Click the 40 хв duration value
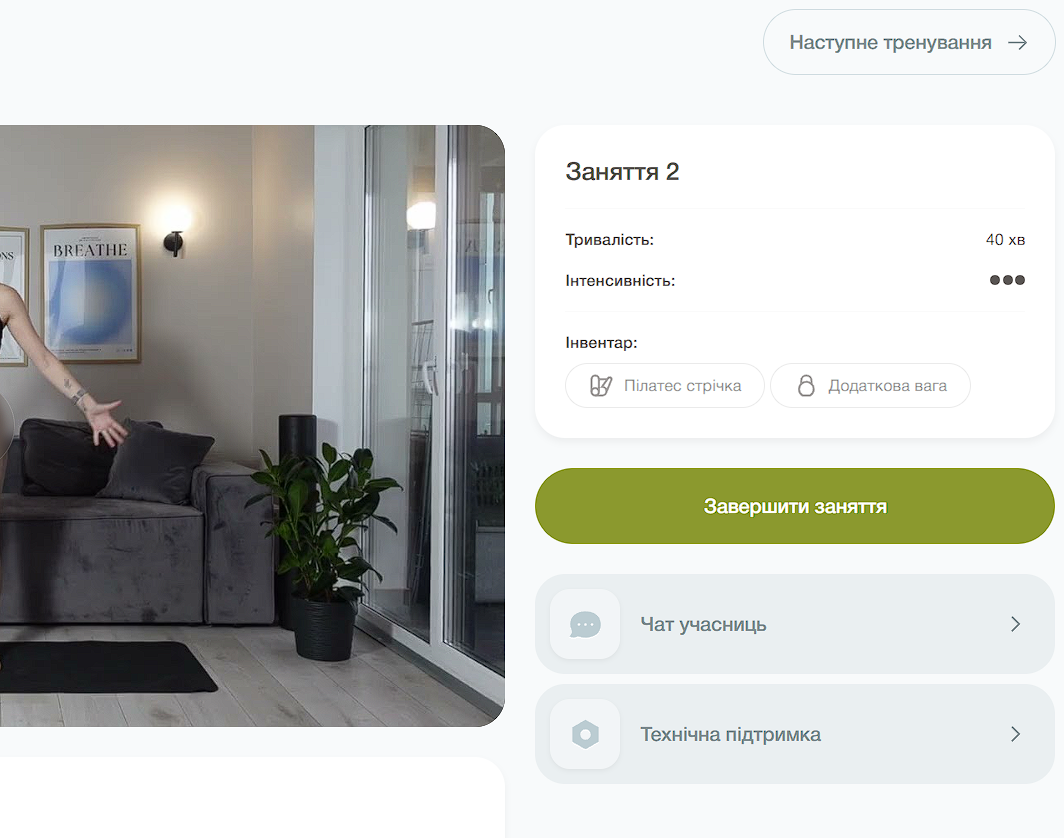 coord(1005,240)
